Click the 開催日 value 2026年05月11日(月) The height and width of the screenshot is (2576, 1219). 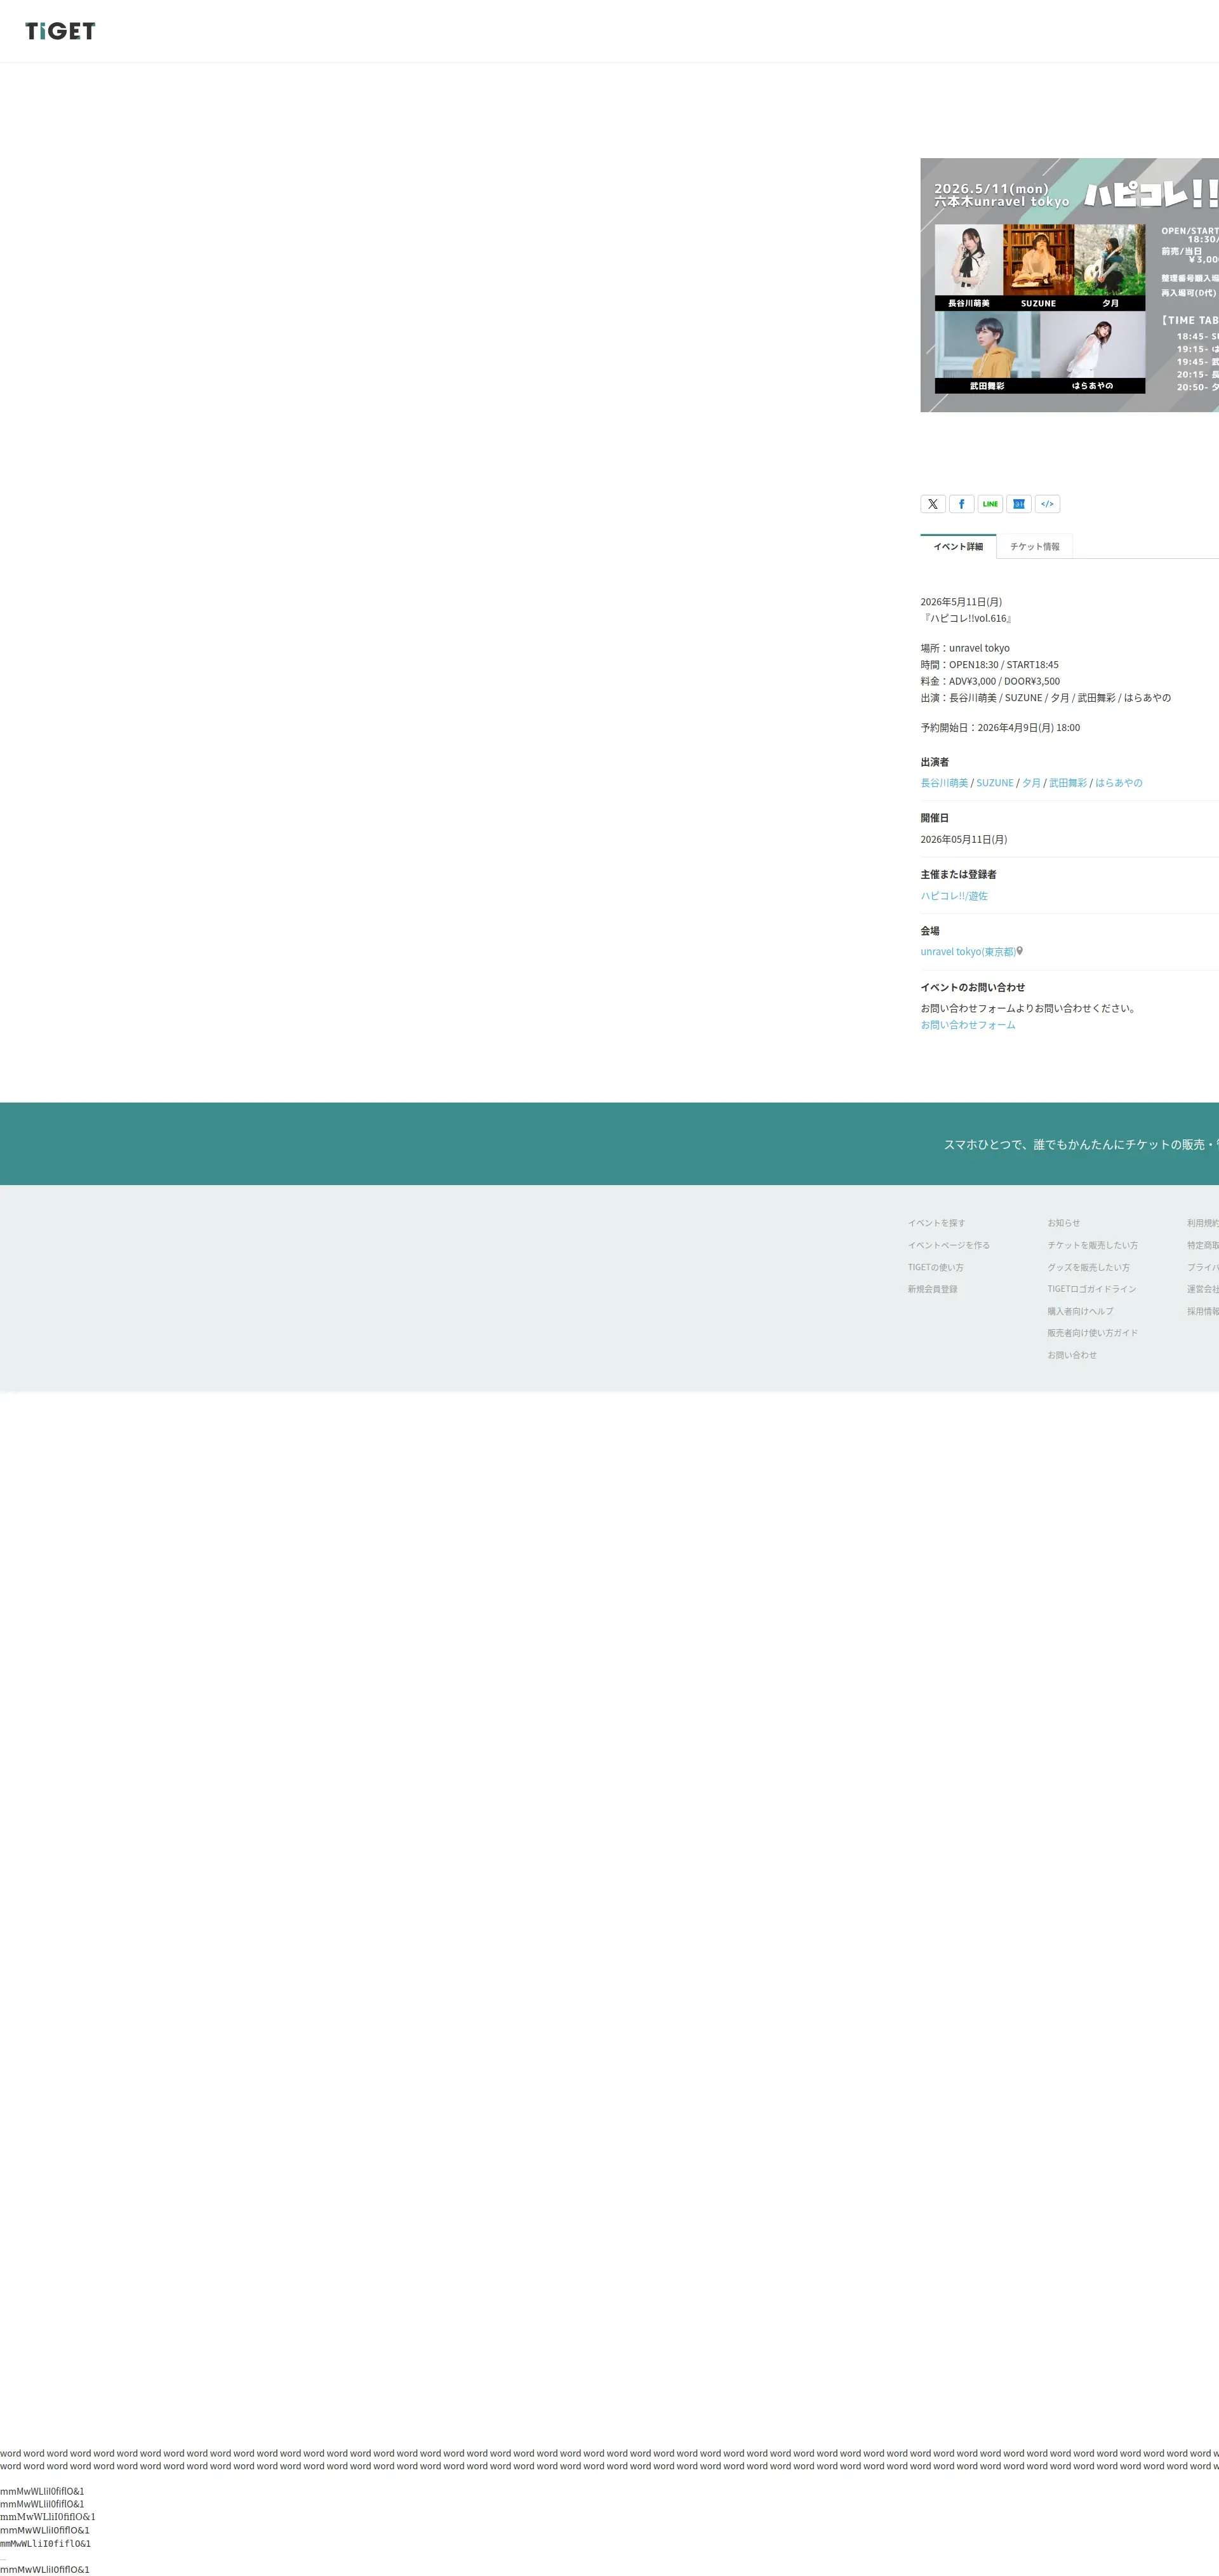point(964,840)
